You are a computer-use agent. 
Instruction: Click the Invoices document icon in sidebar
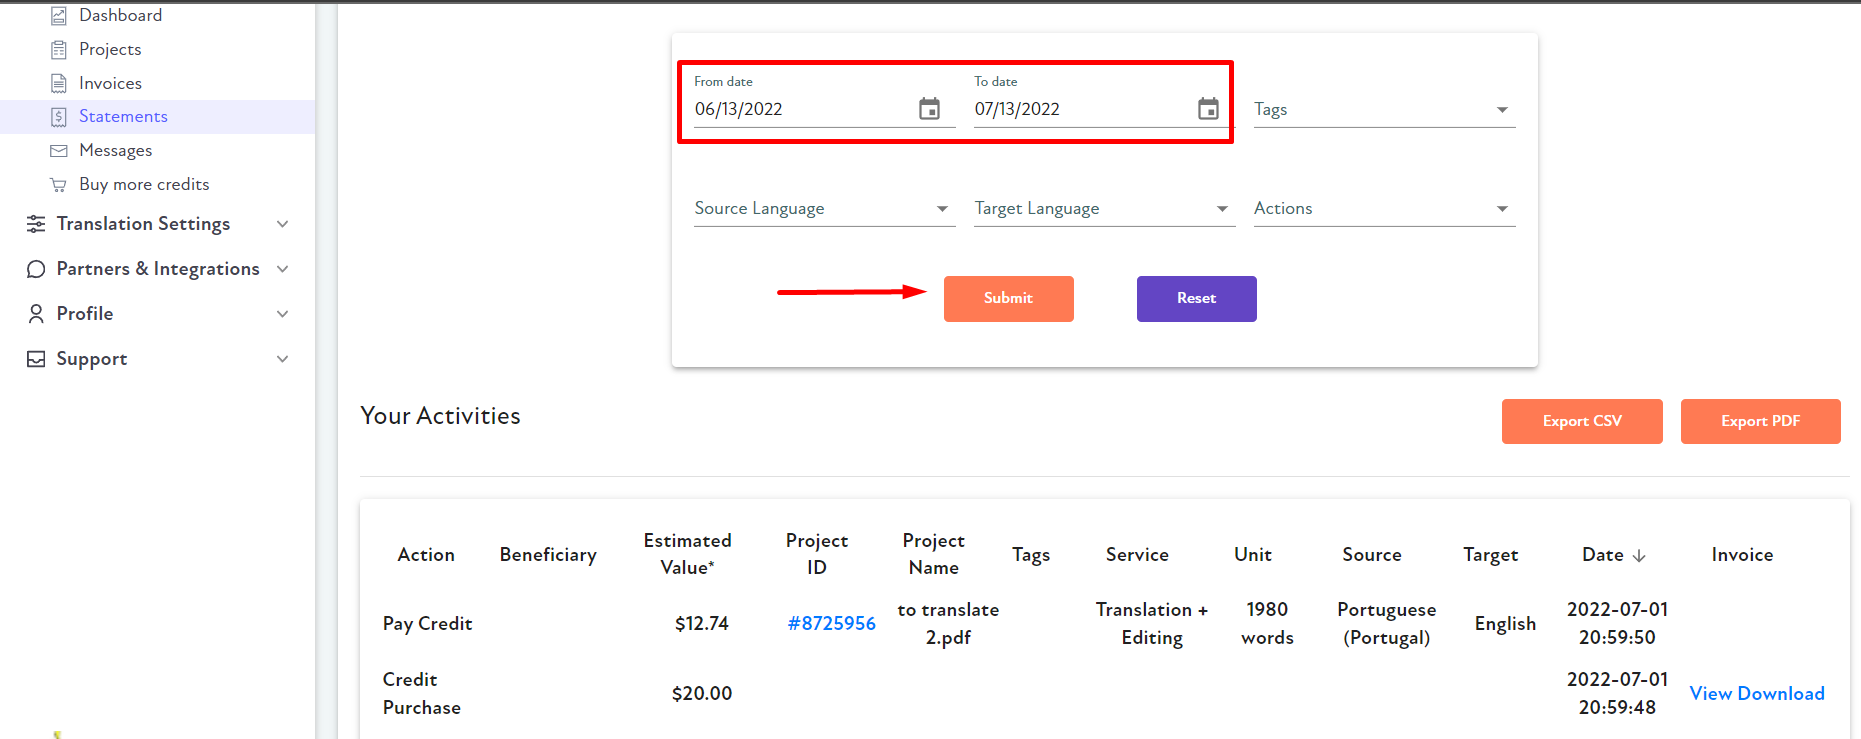(x=59, y=83)
